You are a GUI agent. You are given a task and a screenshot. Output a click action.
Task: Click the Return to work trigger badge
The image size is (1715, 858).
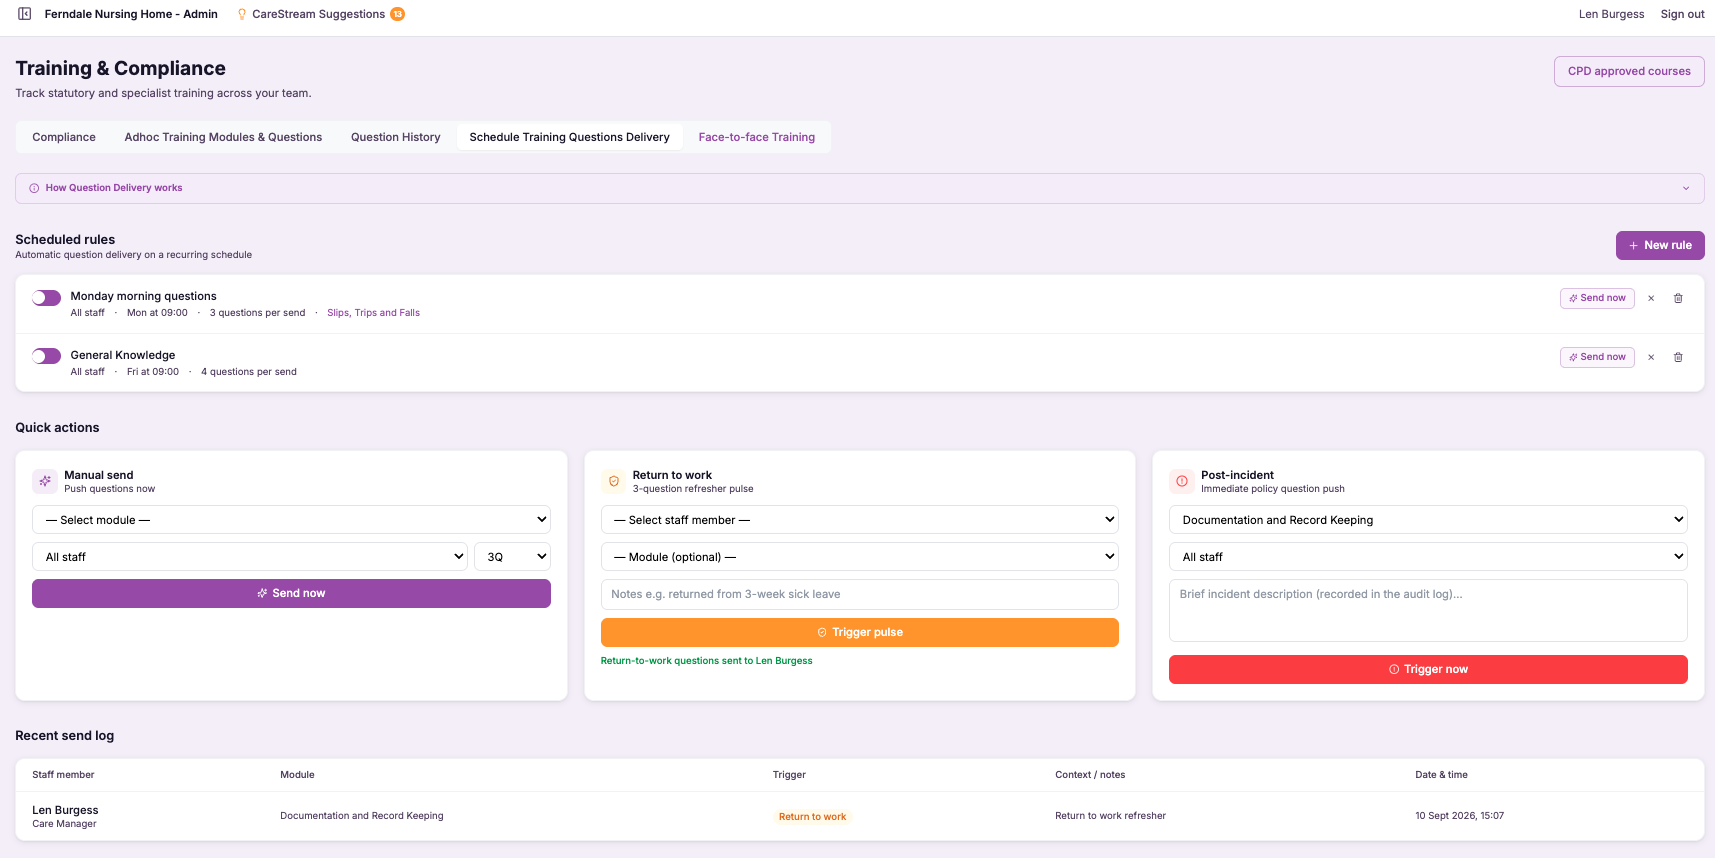pyautogui.click(x=812, y=817)
